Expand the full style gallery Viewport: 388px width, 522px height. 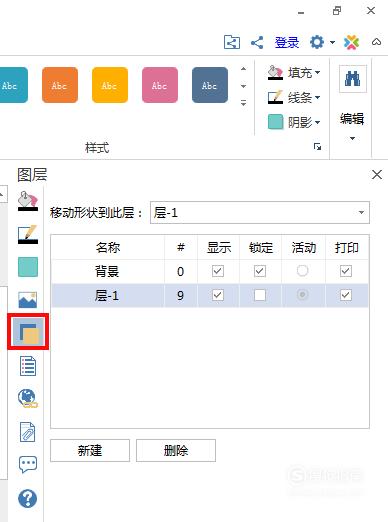point(244,103)
